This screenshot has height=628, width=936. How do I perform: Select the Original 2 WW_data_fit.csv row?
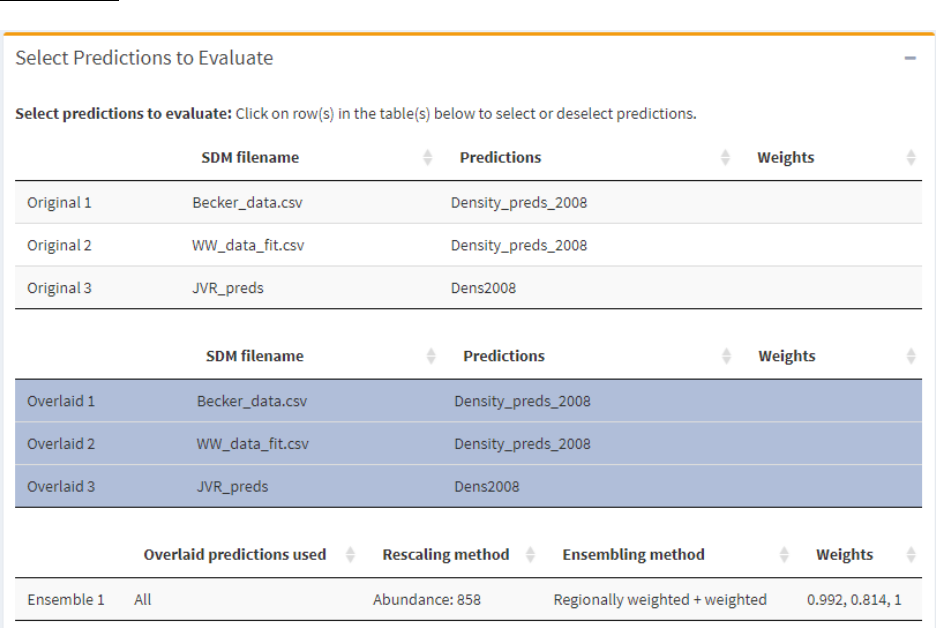pos(469,245)
